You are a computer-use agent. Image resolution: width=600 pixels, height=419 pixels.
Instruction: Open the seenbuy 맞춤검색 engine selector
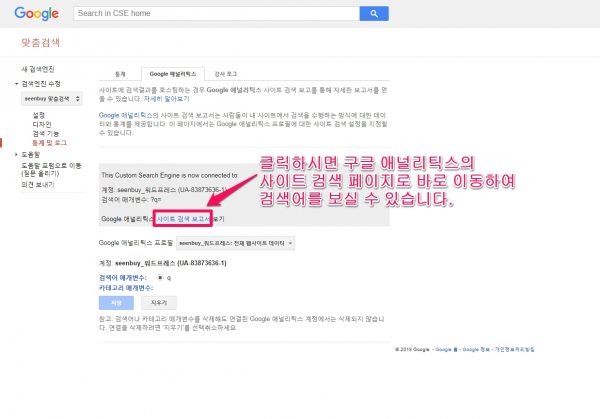tap(52, 99)
